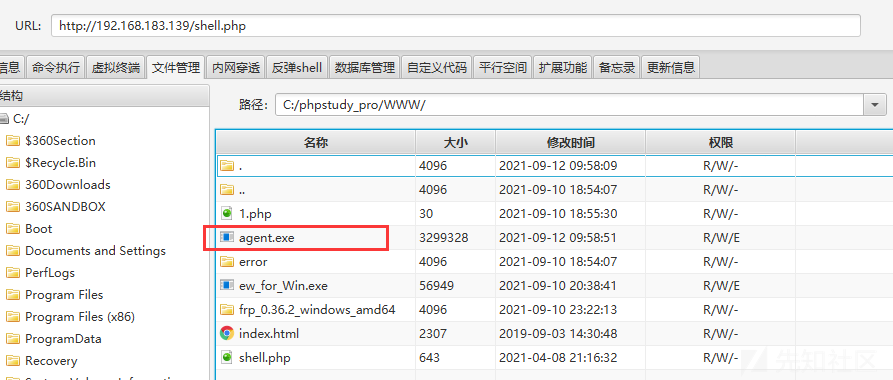Click the agent.exe file icon
Viewport: 893px width, 380px height.
pyautogui.click(x=227, y=238)
